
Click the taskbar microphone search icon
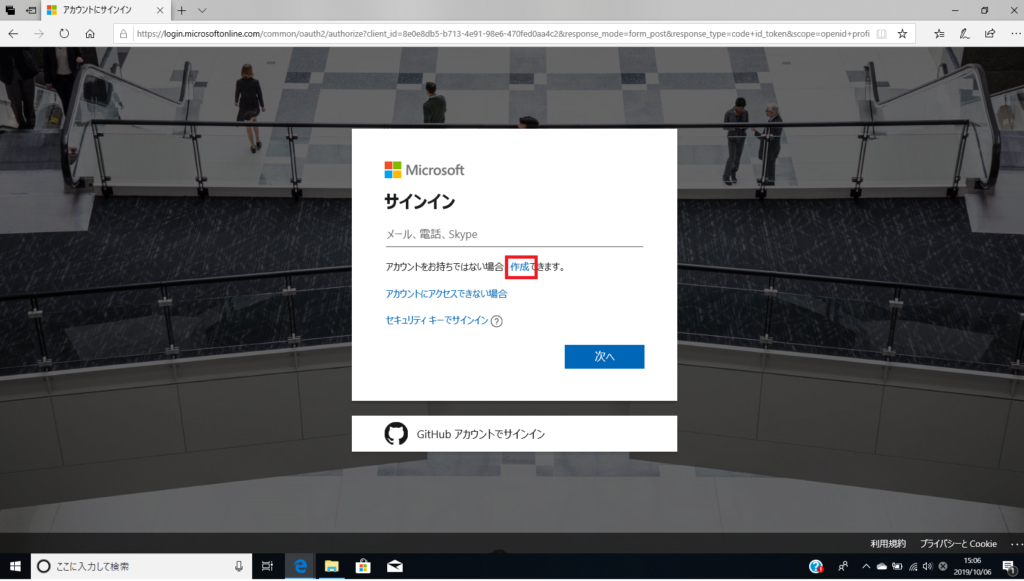click(239, 566)
